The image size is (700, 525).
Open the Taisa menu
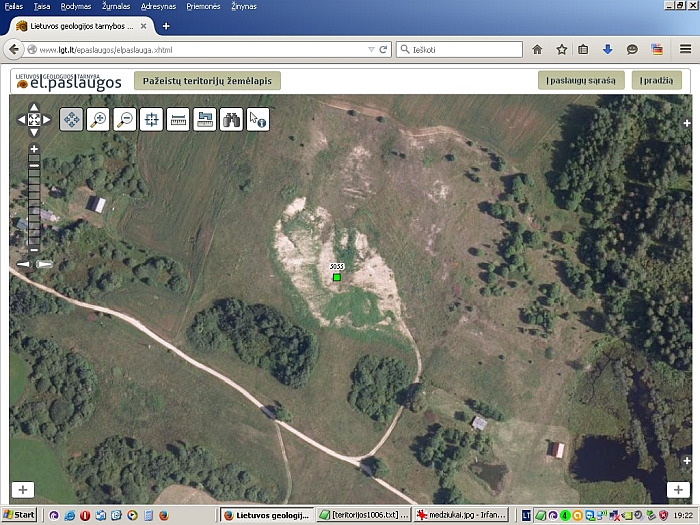[42, 6]
